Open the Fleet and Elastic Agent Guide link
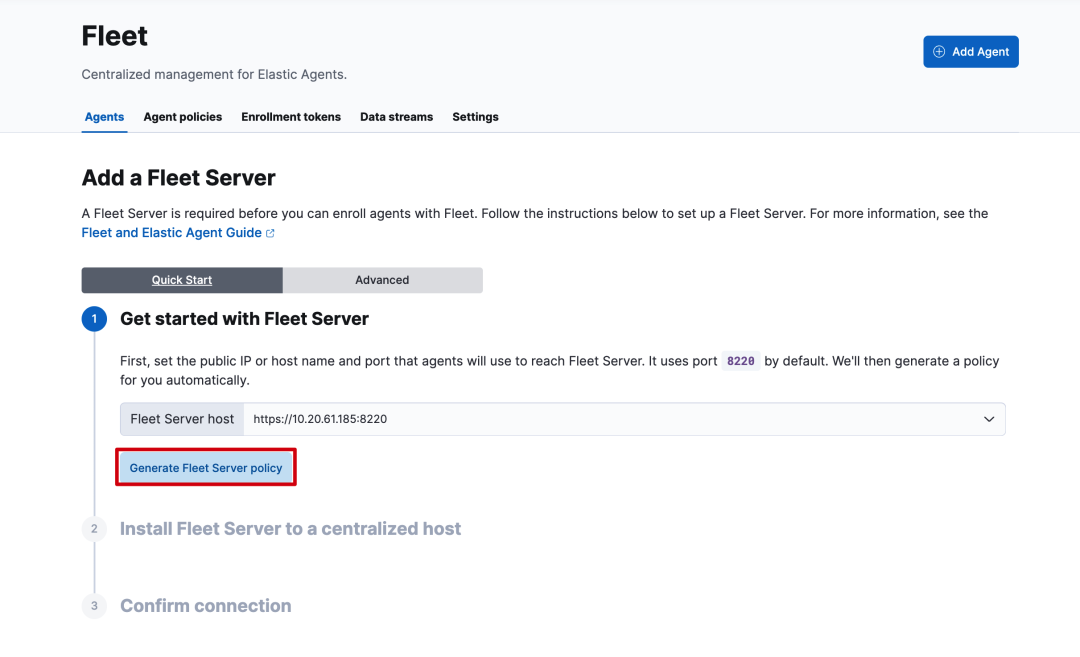The image size is (1080, 657). click(171, 233)
